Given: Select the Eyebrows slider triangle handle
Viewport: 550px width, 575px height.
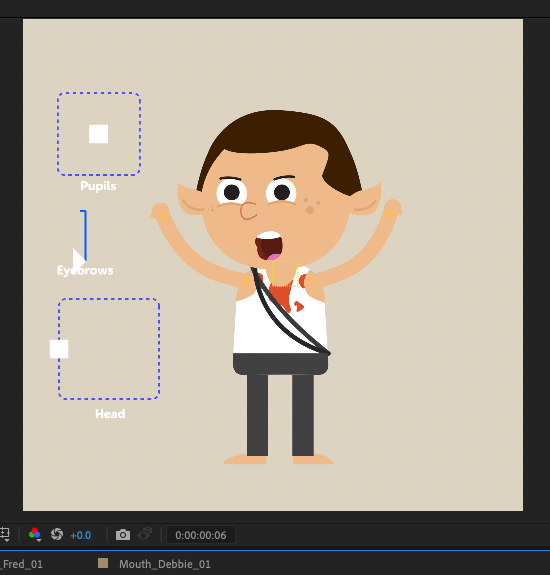Looking at the screenshot, I should tap(78, 260).
